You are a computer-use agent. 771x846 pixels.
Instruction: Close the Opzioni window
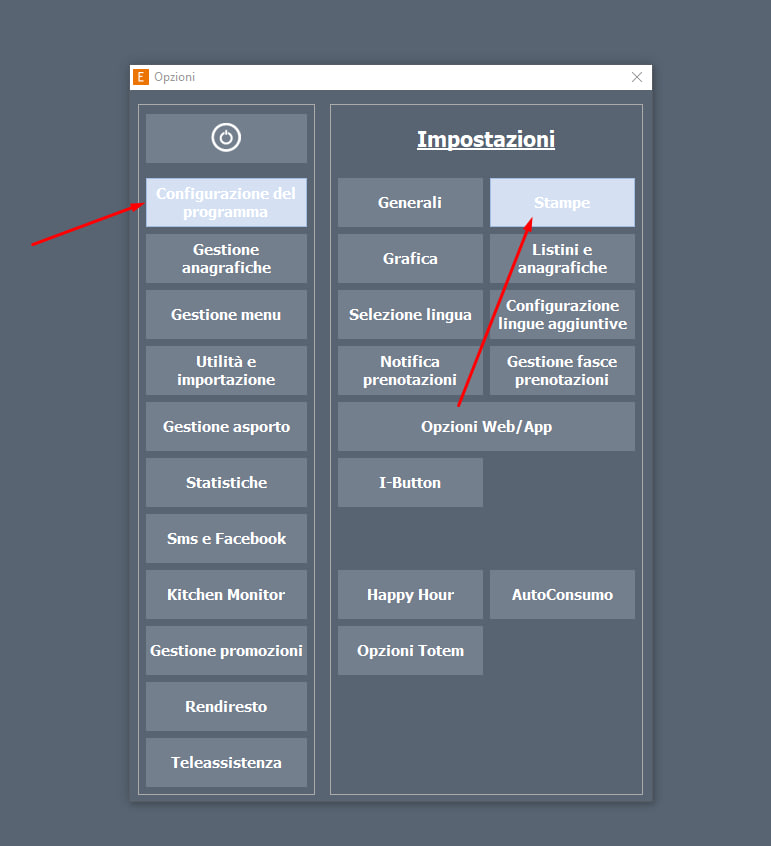(637, 77)
